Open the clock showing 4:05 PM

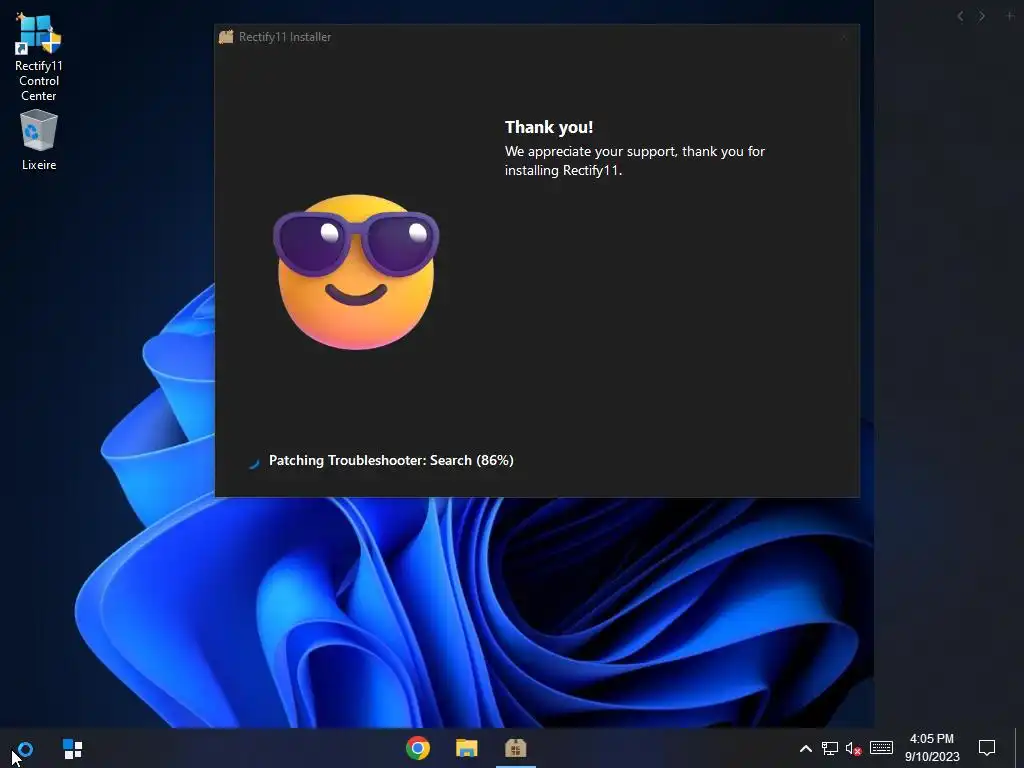point(932,748)
